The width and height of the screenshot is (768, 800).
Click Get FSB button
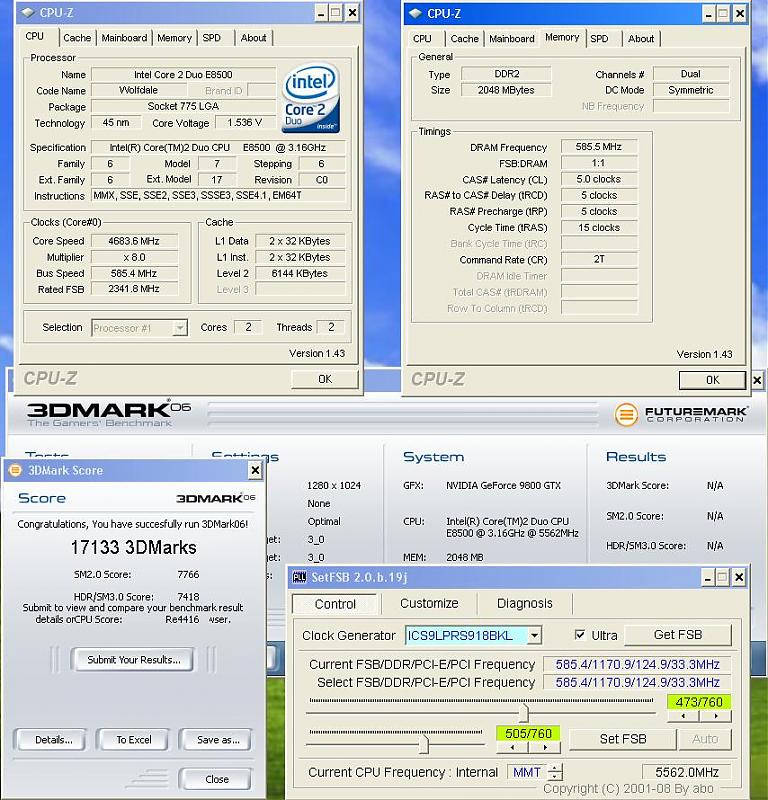678,635
